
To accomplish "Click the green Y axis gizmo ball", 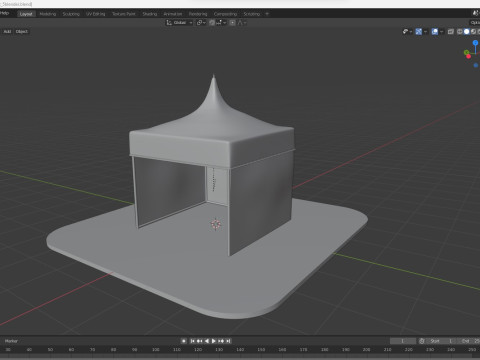I will 467,52.
